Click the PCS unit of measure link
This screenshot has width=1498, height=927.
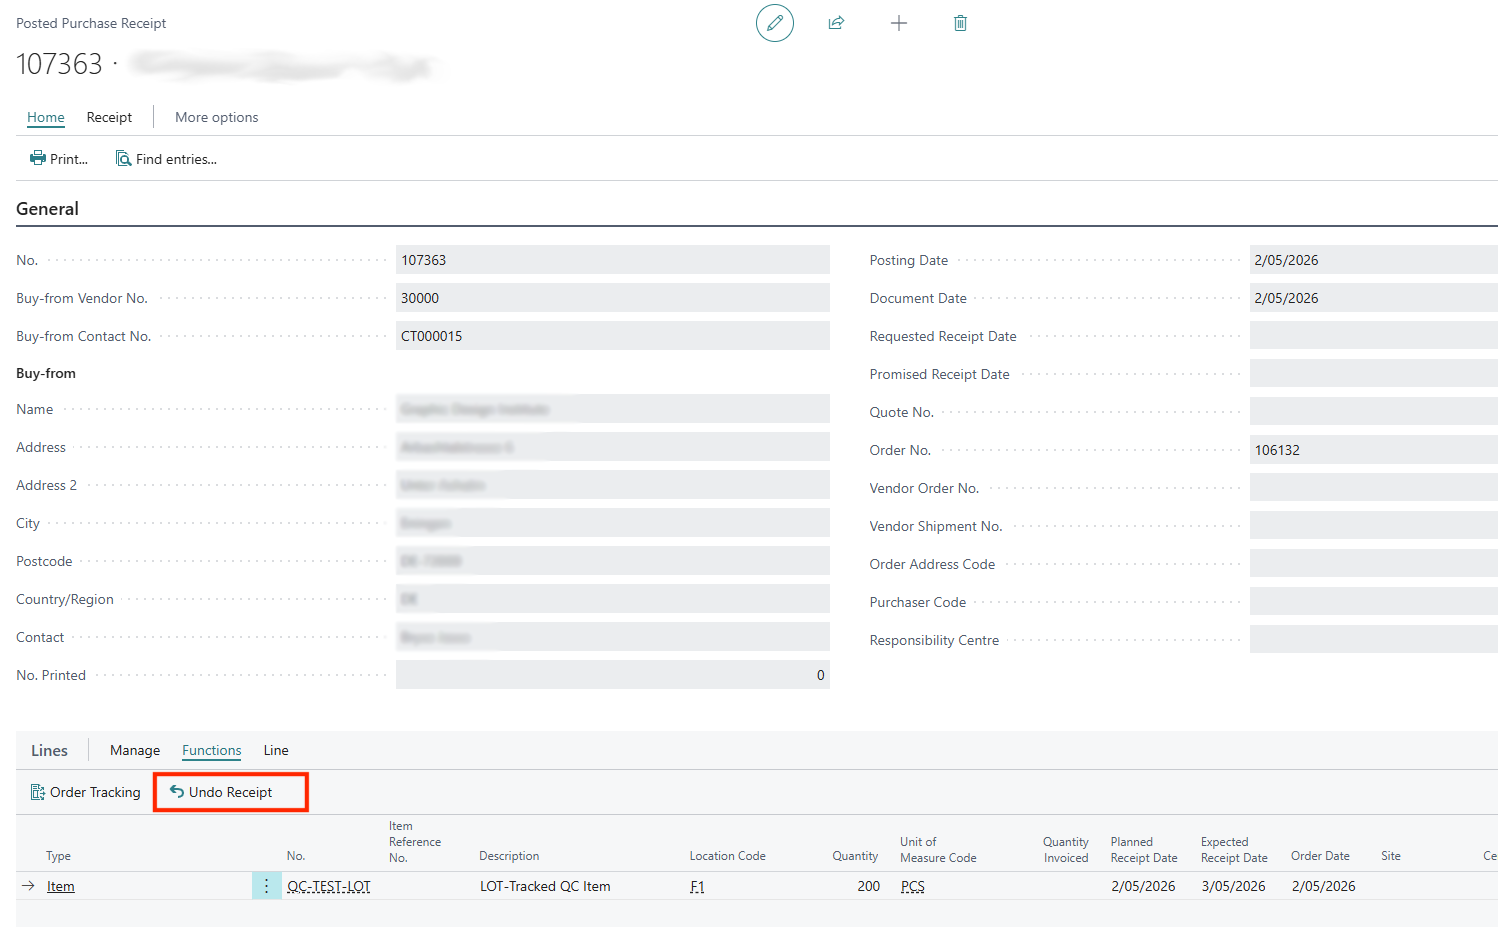pos(912,886)
